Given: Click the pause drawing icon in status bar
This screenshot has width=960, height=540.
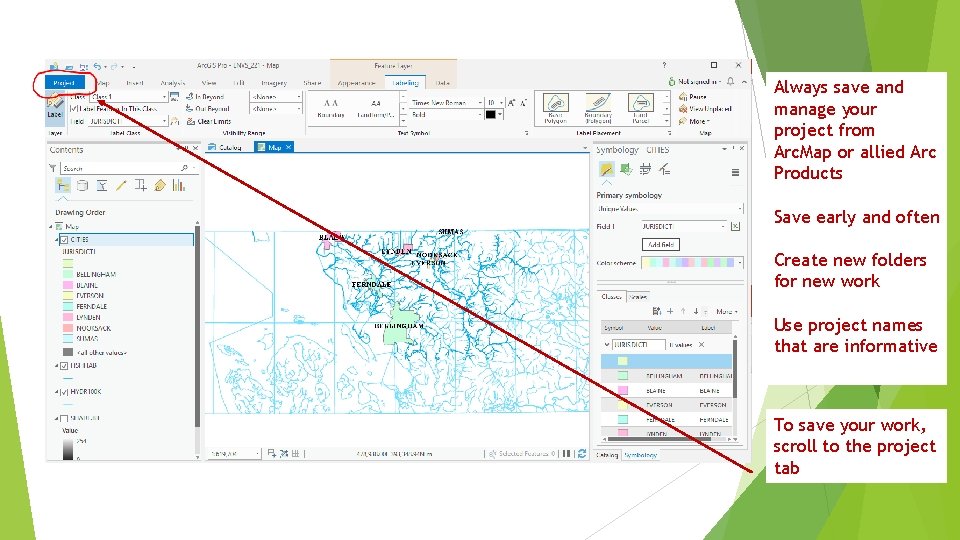Looking at the screenshot, I should [x=567, y=454].
